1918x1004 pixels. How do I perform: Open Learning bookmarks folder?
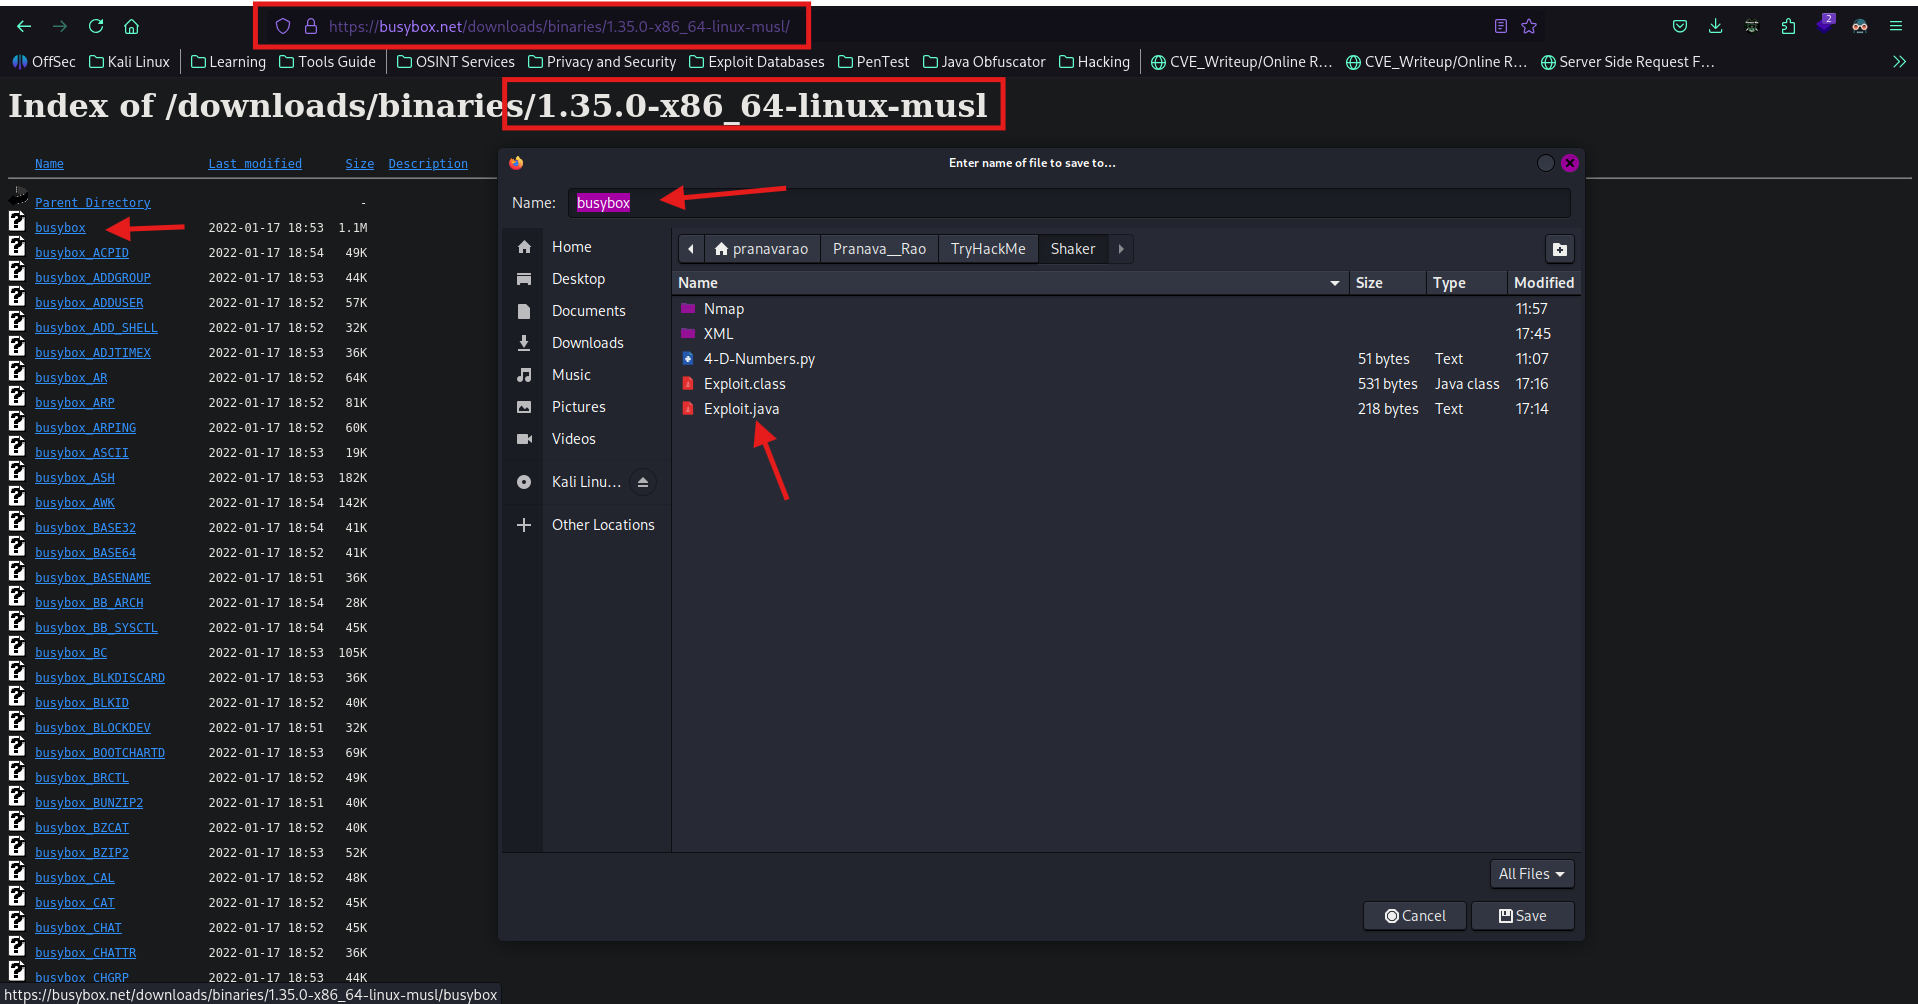click(228, 62)
